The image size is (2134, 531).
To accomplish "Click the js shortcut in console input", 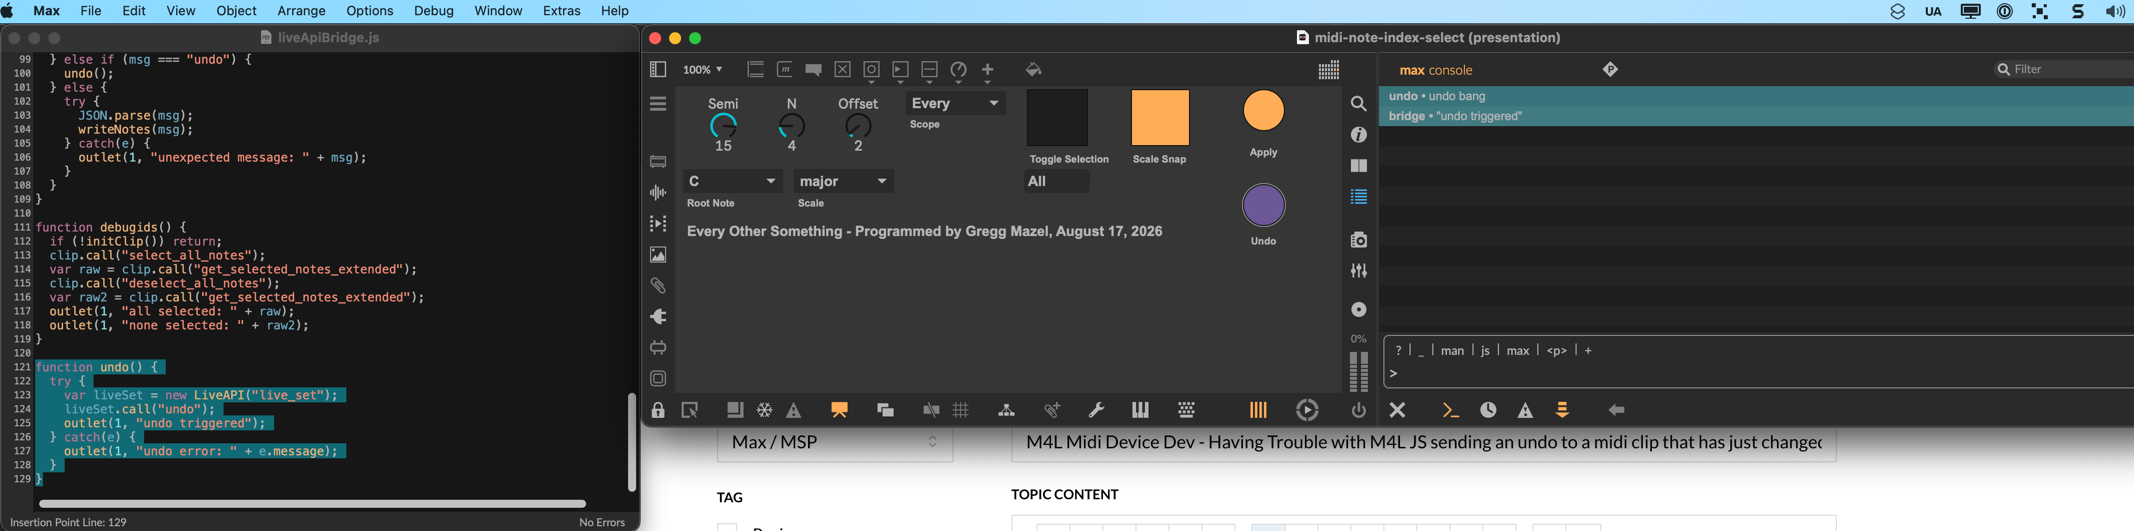I will click(x=1485, y=350).
